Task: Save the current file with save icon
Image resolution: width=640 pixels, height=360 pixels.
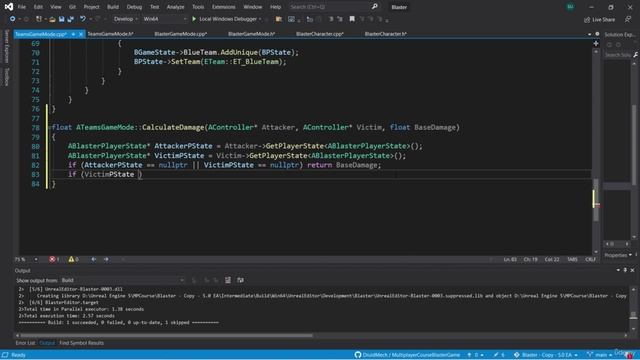Action: pos(61,19)
